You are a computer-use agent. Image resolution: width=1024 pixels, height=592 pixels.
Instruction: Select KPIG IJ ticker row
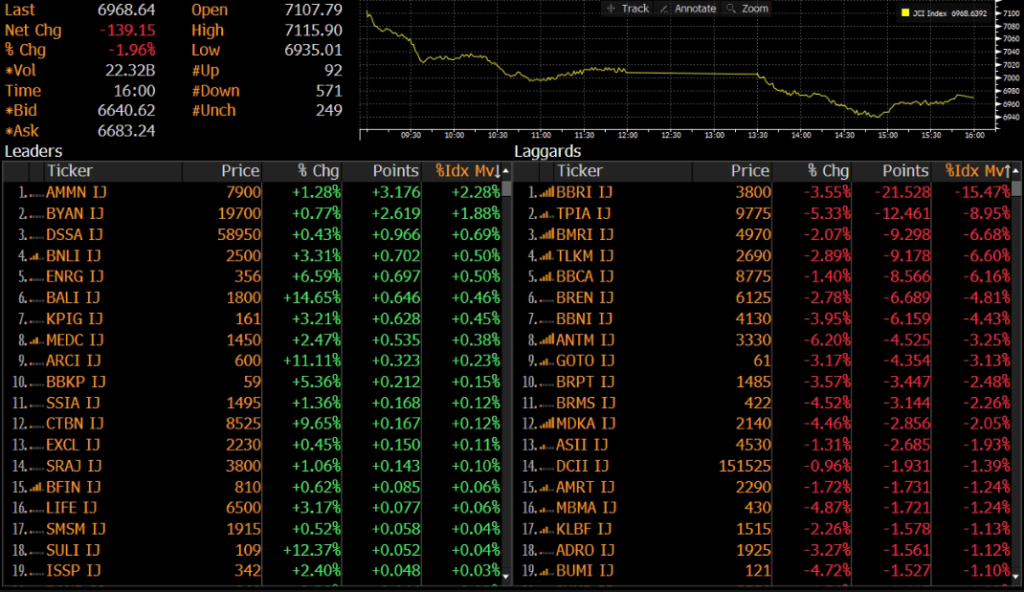coord(74,319)
